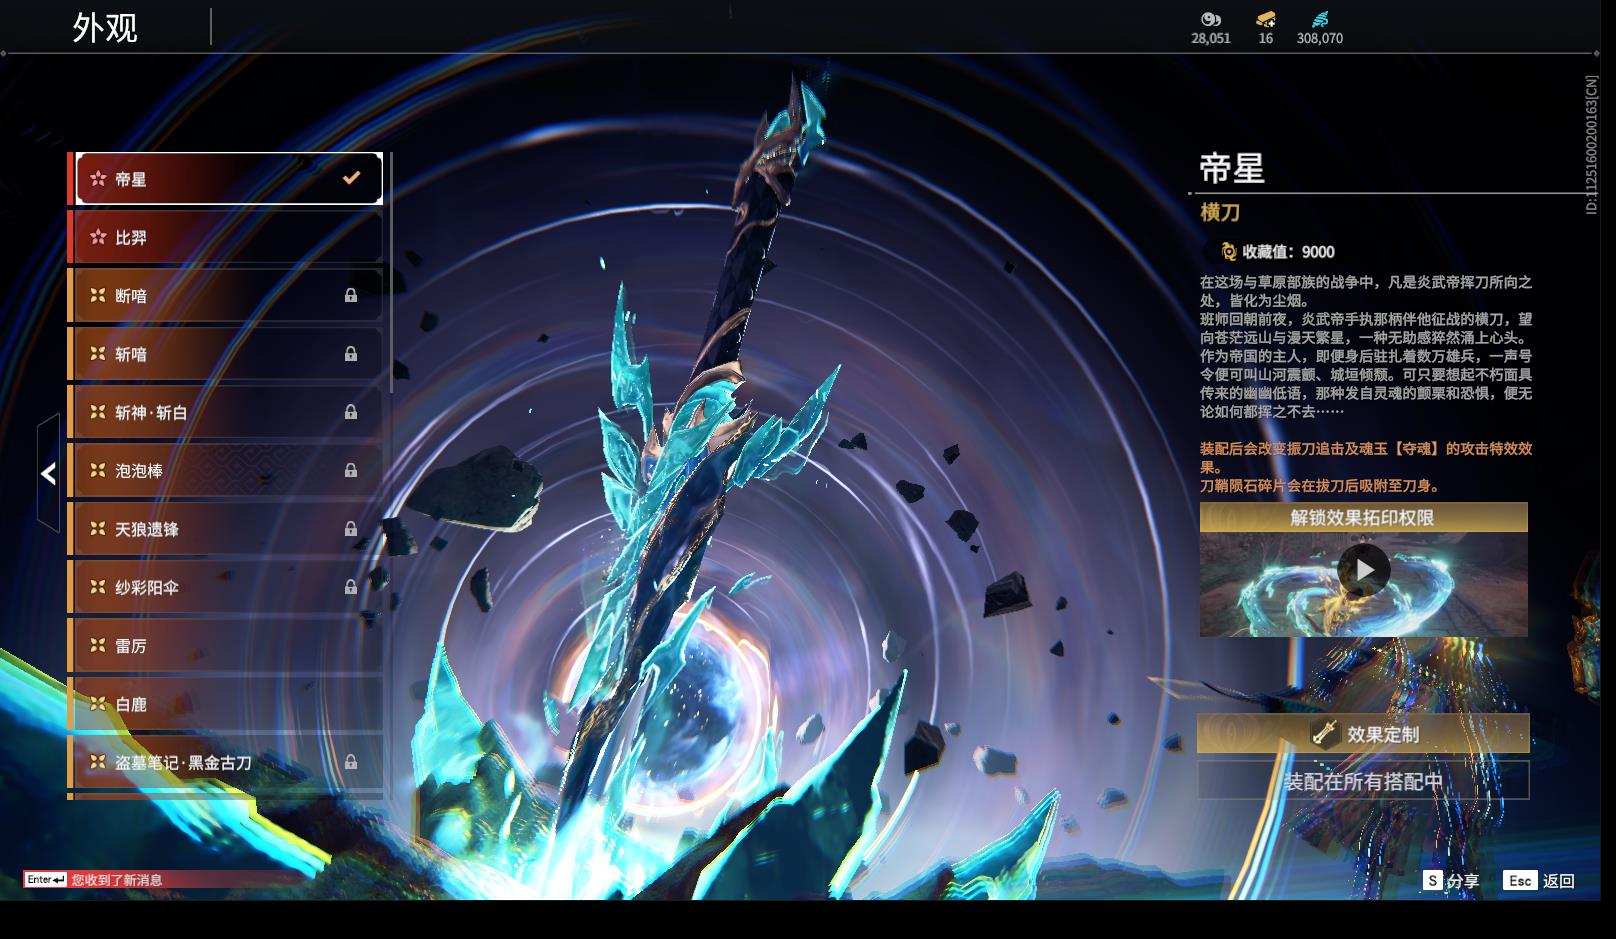Click the gold rarity icon beside 雷厉

(x=98, y=645)
